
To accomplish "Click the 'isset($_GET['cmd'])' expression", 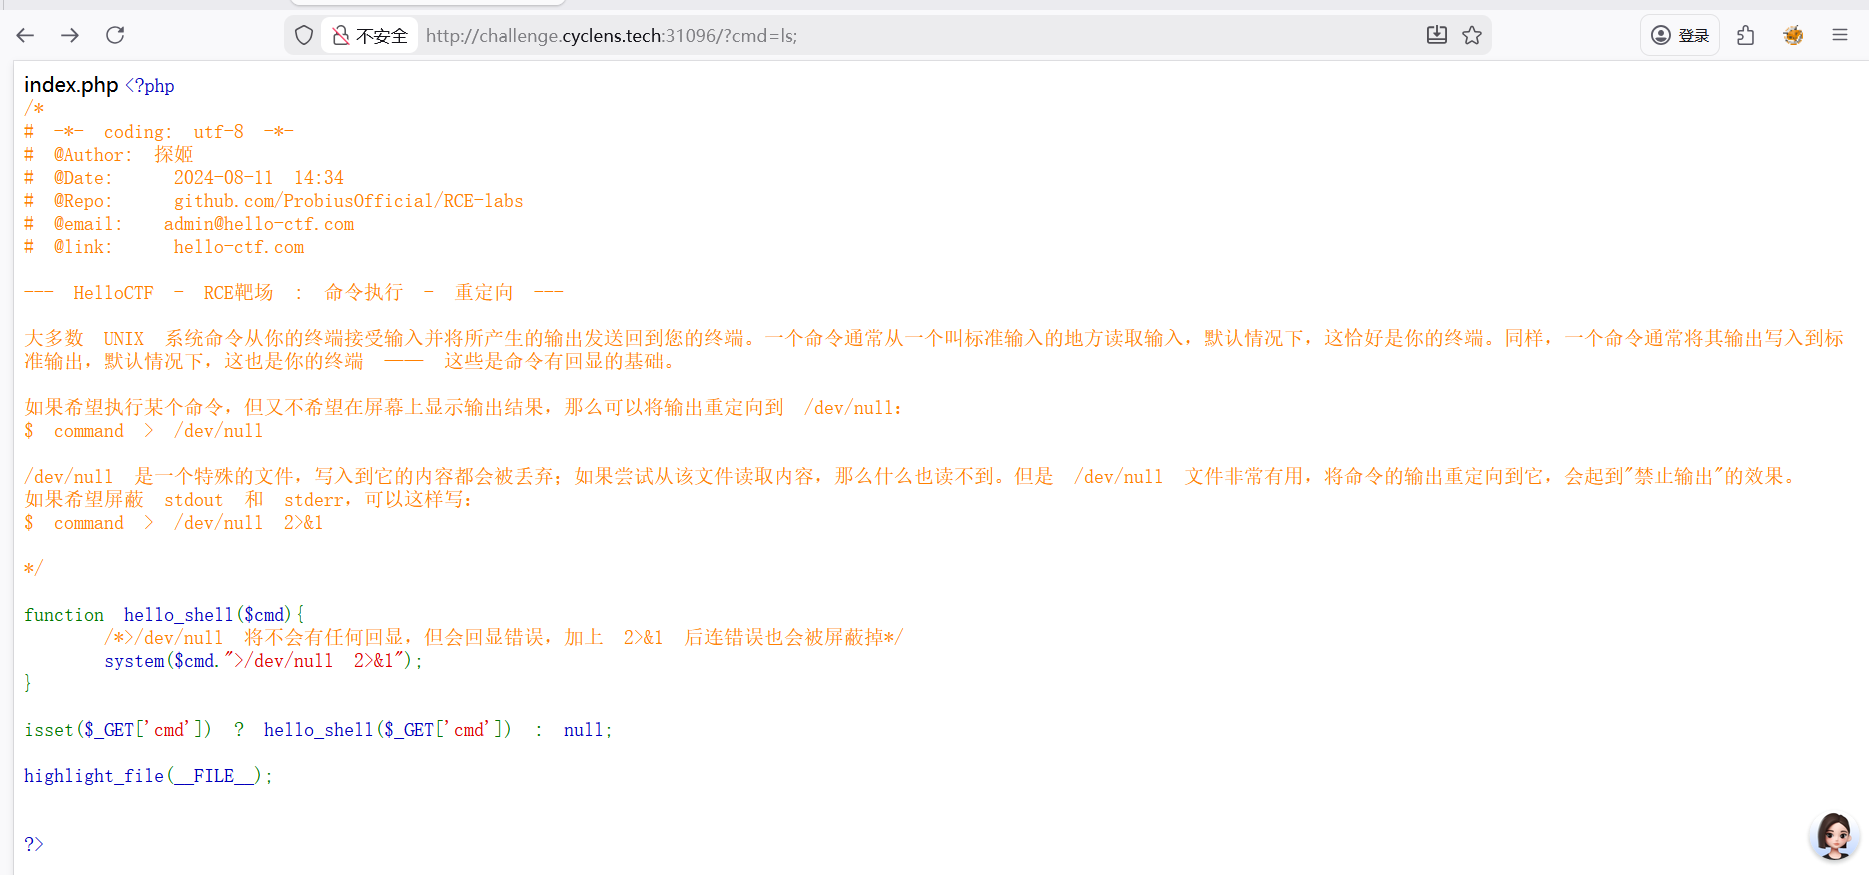I will [118, 730].
